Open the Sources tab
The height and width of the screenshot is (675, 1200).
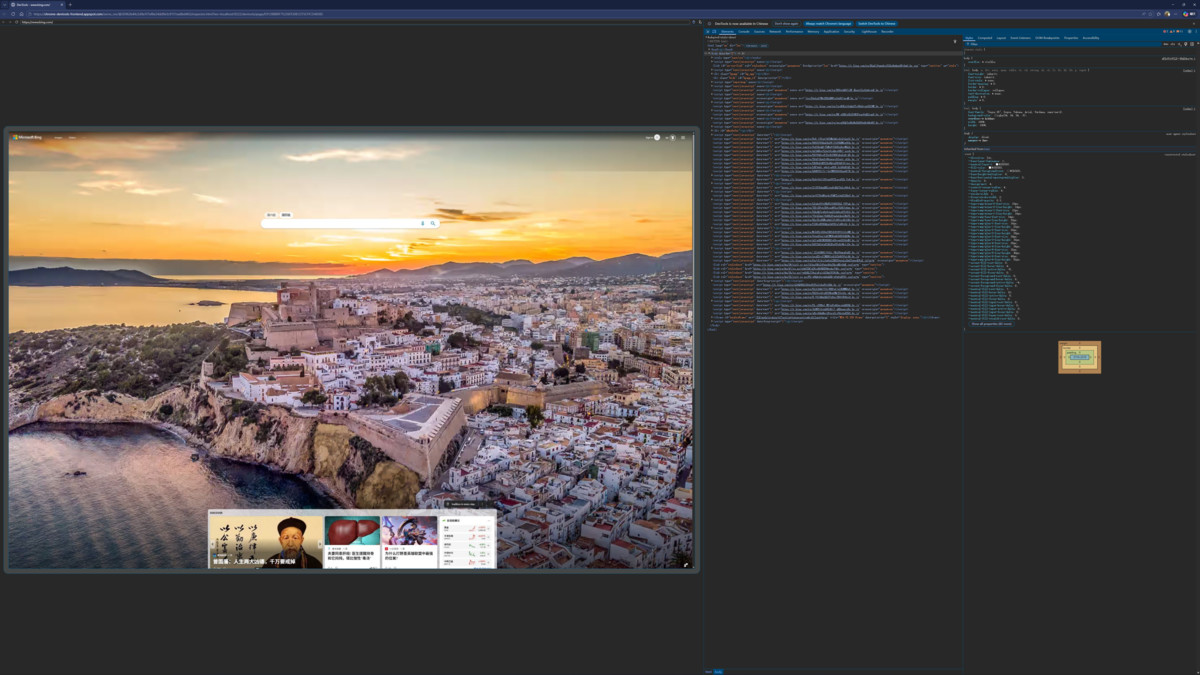point(759,31)
